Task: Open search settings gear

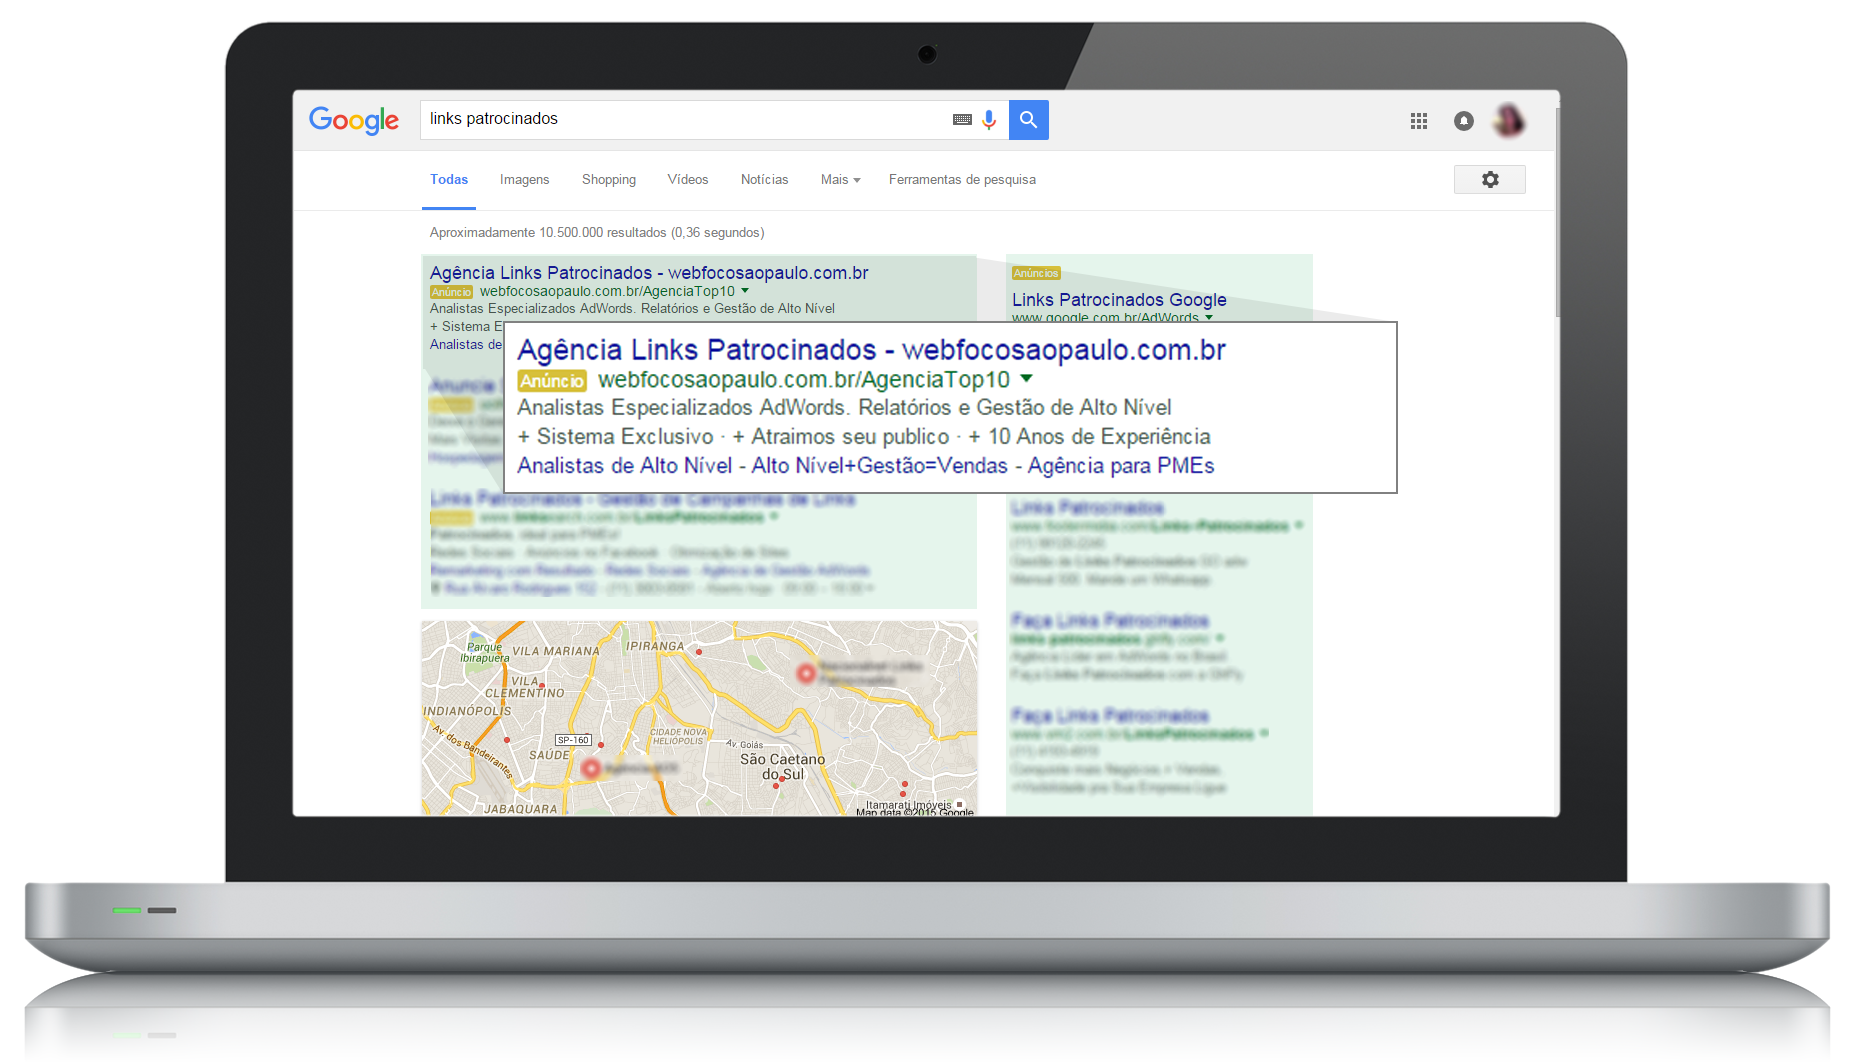Action: point(1490,180)
